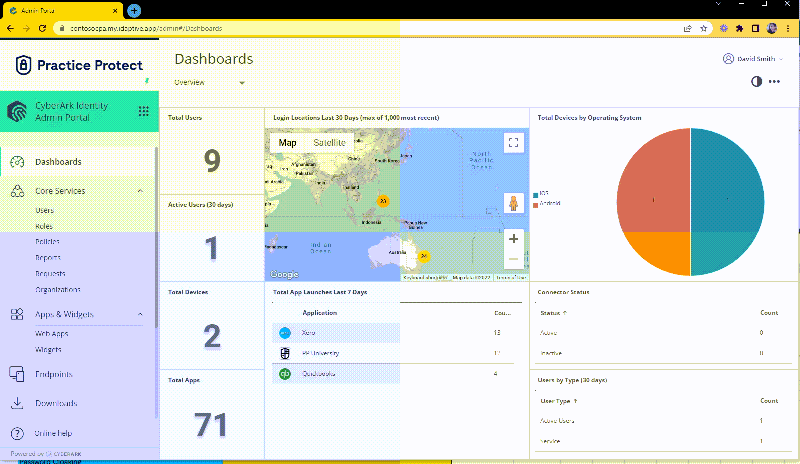Open the browser side panel icon
800x464 pixels.
(755, 29)
